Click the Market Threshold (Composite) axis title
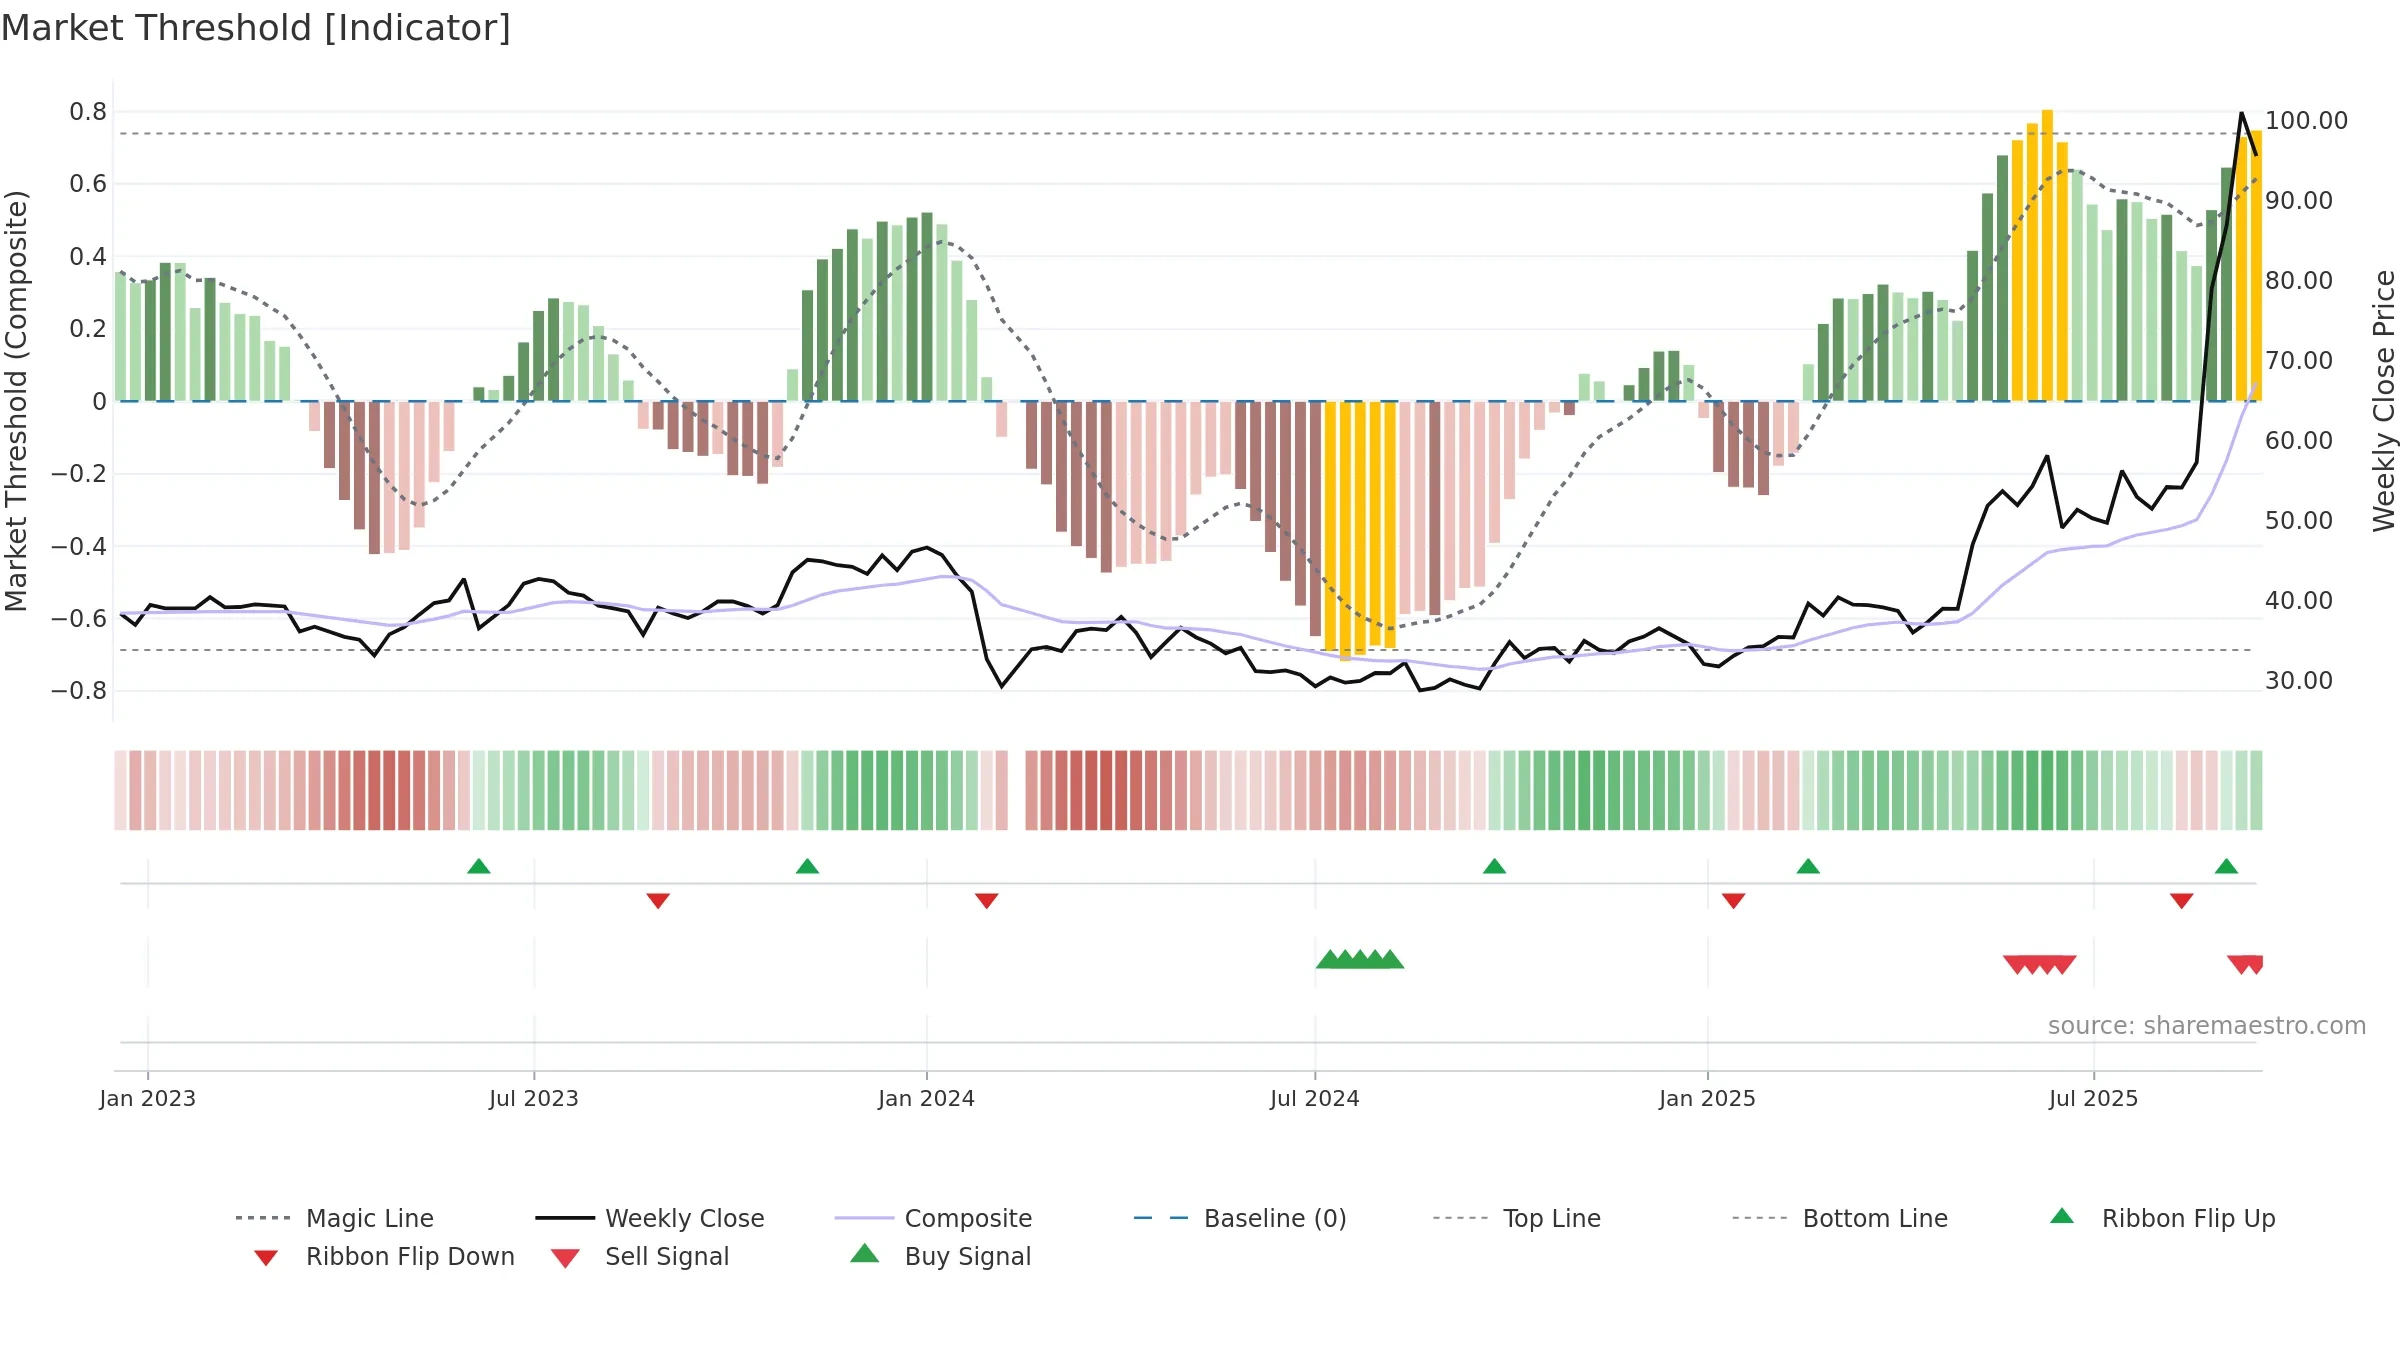This screenshot has width=2400, height=1350. [16, 400]
